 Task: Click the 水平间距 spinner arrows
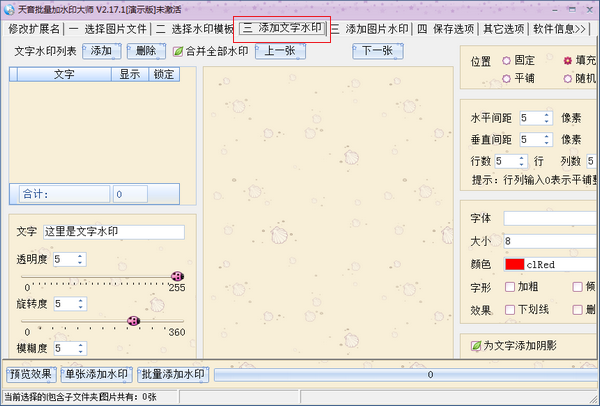548,118
